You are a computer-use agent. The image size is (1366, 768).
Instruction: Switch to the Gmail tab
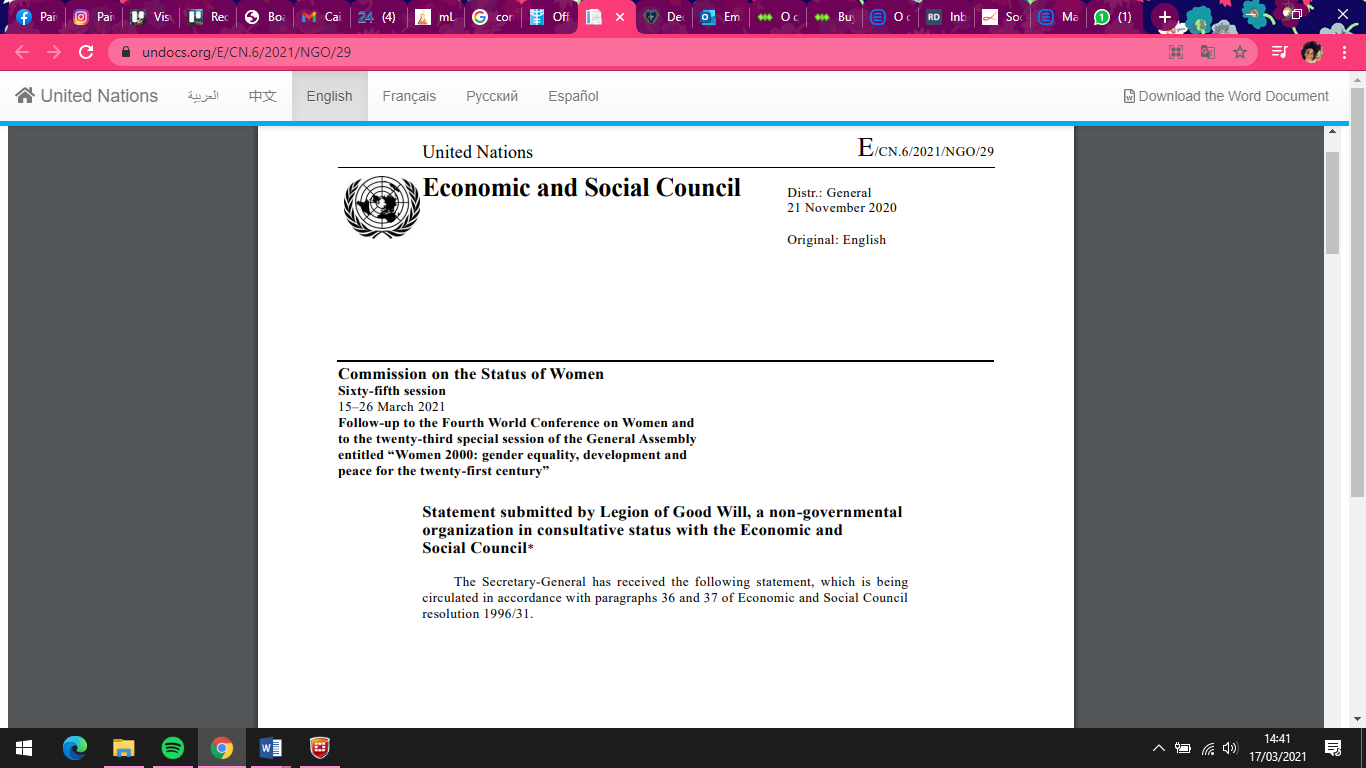(x=322, y=17)
